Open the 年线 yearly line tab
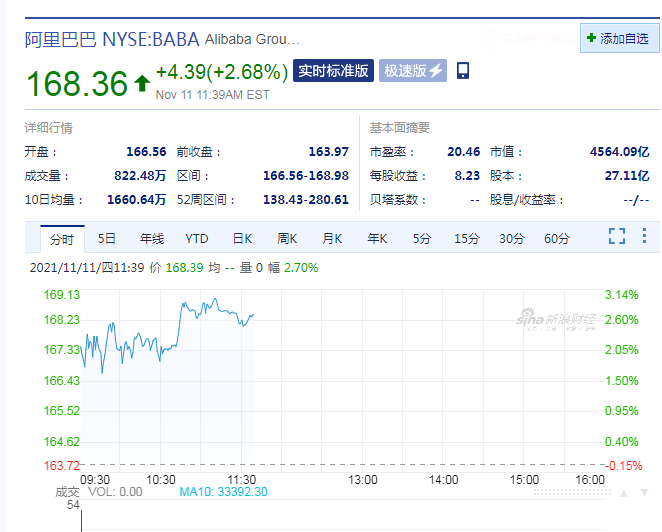662x532 pixels. point(152,239)
